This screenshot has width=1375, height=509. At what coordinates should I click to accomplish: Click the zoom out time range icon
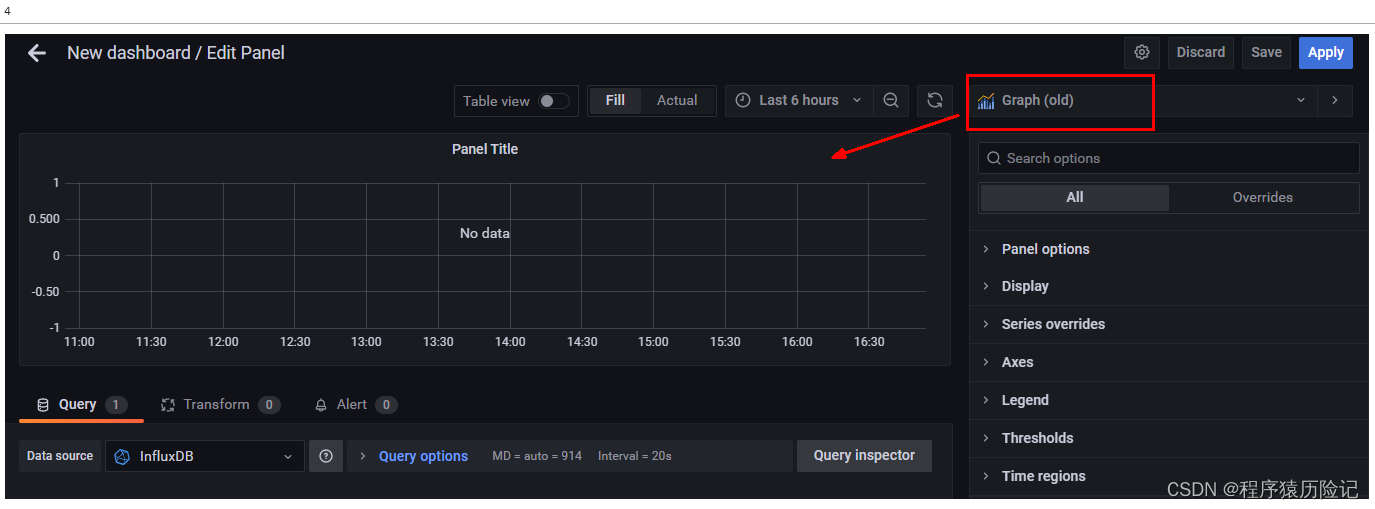point(890,100)
